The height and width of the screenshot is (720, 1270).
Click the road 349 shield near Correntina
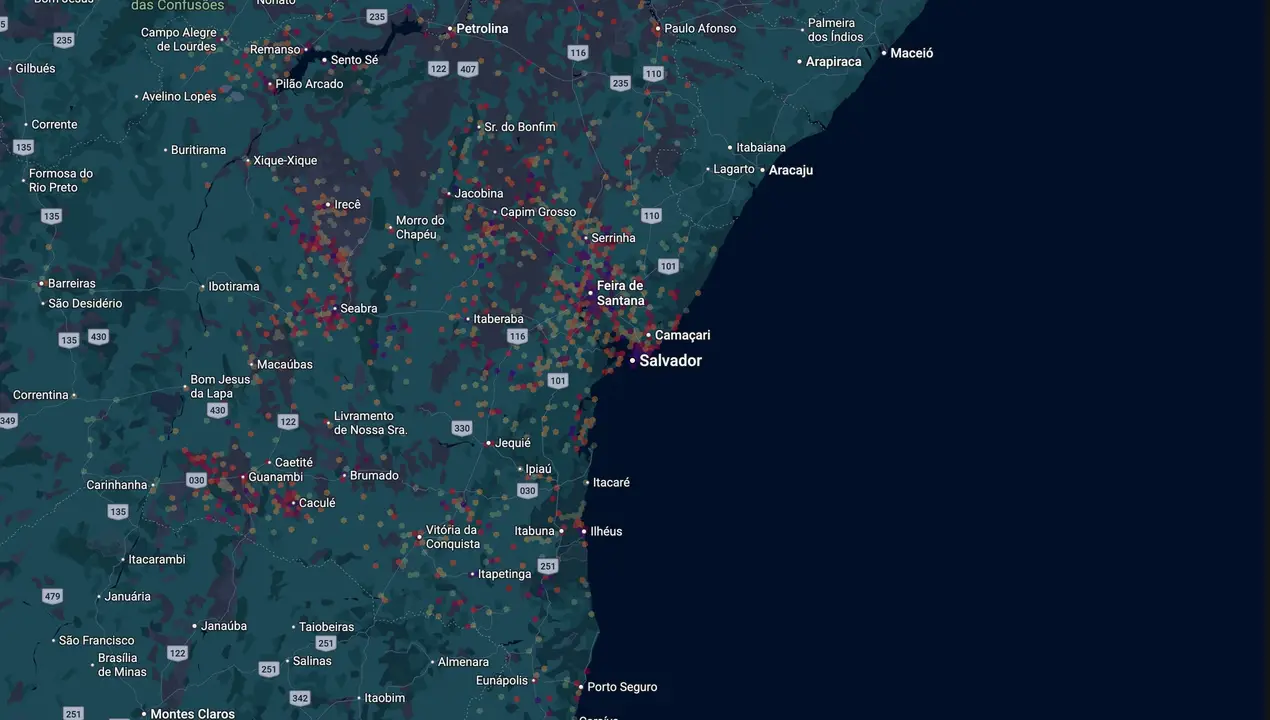(8, 421)
